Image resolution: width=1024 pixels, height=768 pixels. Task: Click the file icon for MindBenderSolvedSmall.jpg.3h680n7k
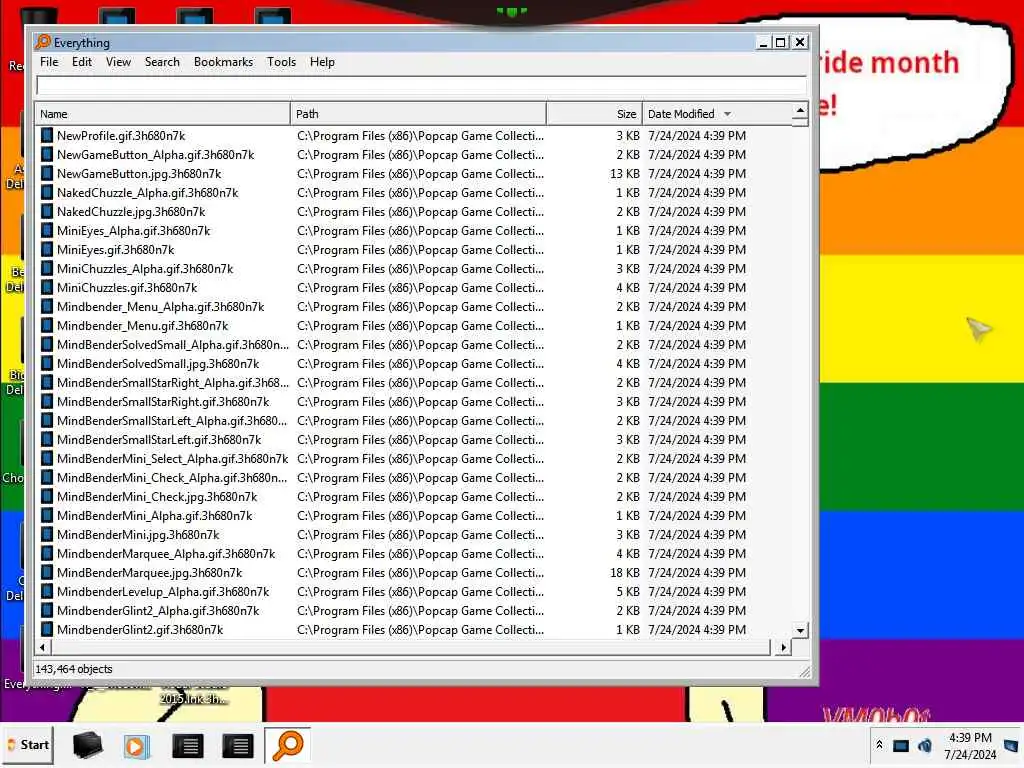(x=47, y=364)
